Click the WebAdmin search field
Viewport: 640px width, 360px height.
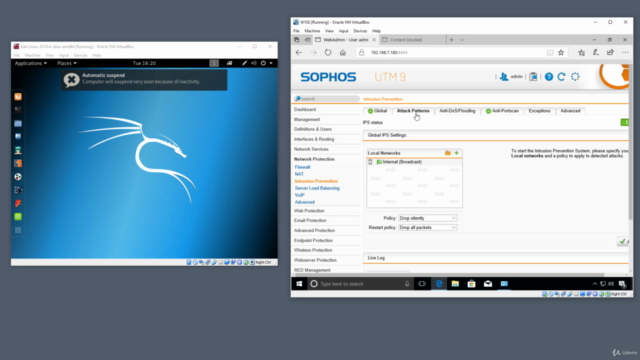point(327,99)
